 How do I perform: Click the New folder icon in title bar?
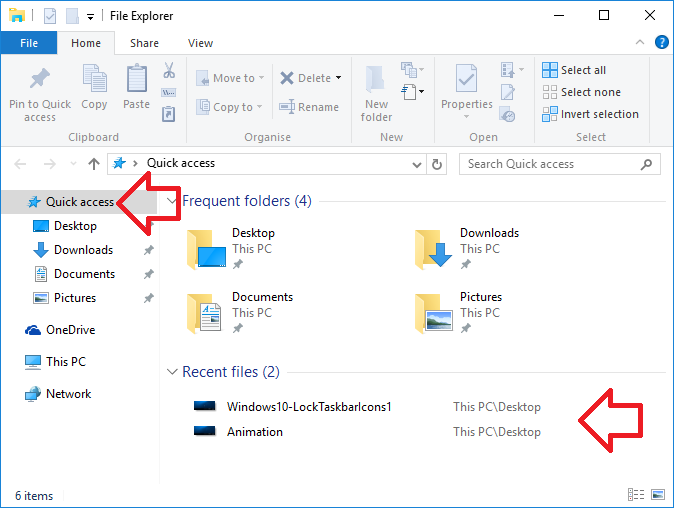click(72, 16)
